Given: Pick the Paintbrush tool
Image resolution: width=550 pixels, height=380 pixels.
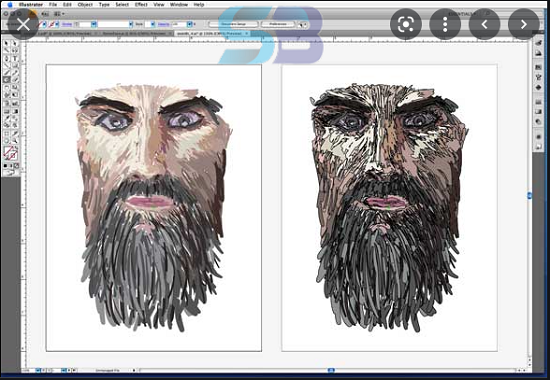Looking at the screenshot, I should point(6,73).
